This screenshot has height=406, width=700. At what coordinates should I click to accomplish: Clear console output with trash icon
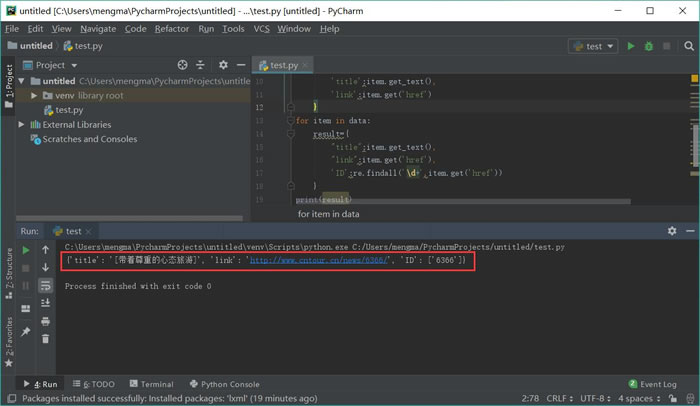pos(45,338)
